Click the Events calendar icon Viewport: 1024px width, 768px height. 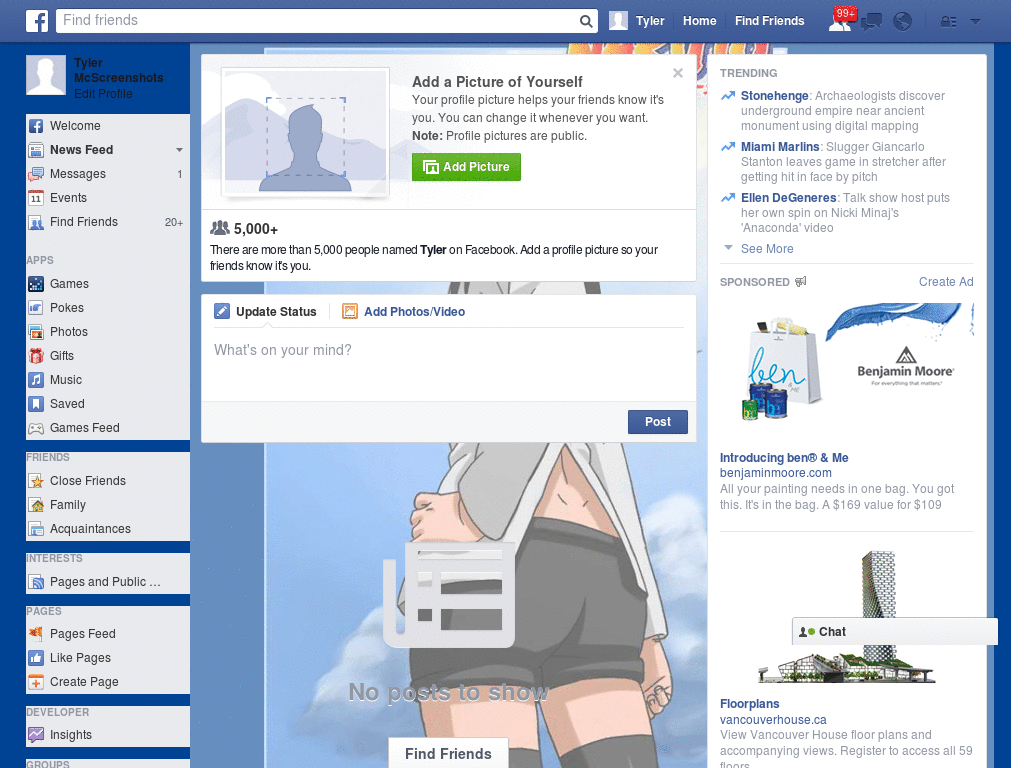(x=36, y=198)
